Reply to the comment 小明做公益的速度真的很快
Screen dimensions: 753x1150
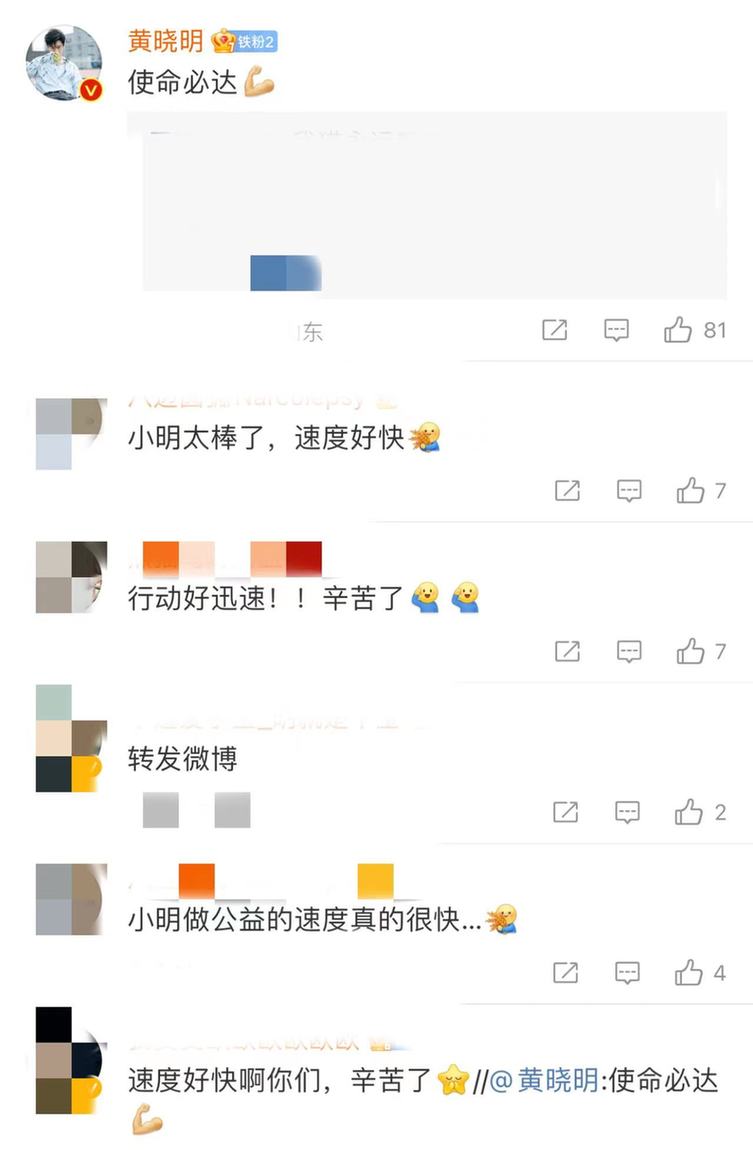pyautogui.click(x=627, y=972)
